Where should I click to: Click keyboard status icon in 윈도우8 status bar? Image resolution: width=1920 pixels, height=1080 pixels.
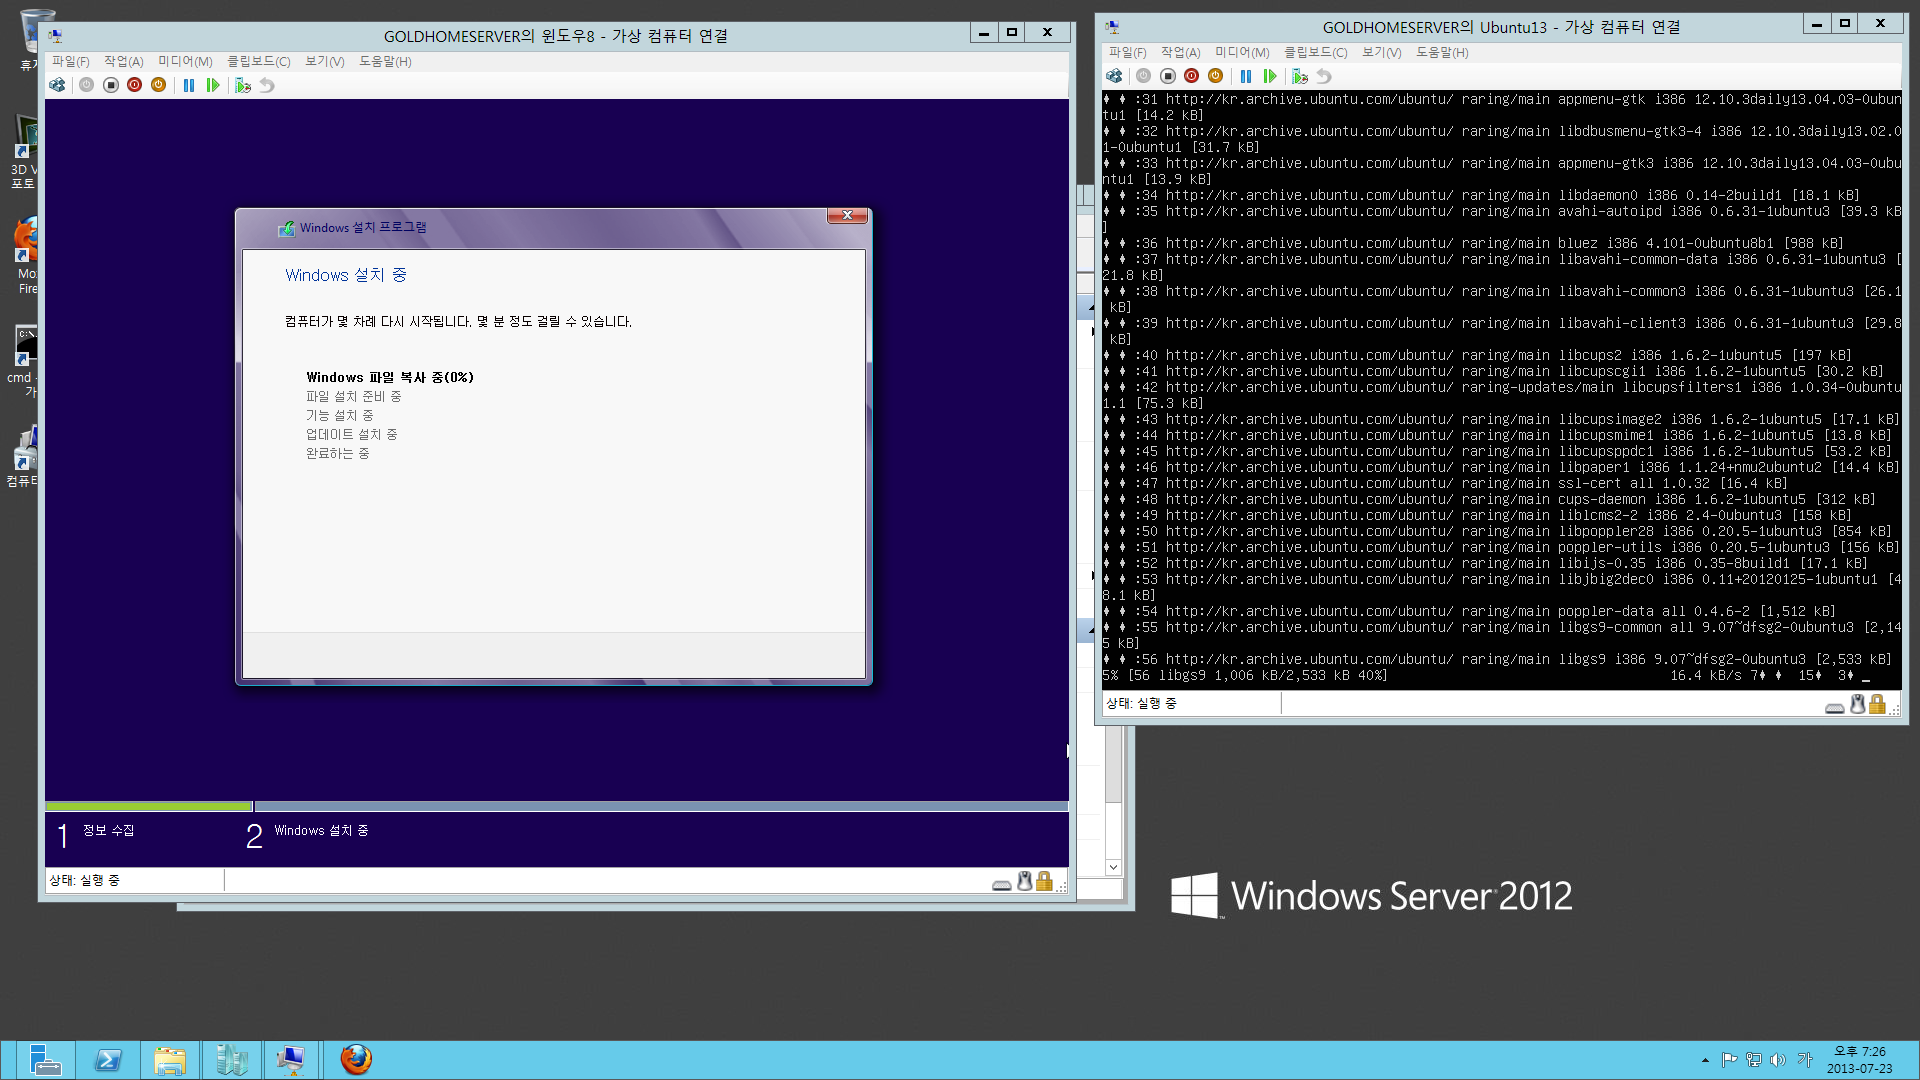pyautogui.click(x=1001, y=885)
